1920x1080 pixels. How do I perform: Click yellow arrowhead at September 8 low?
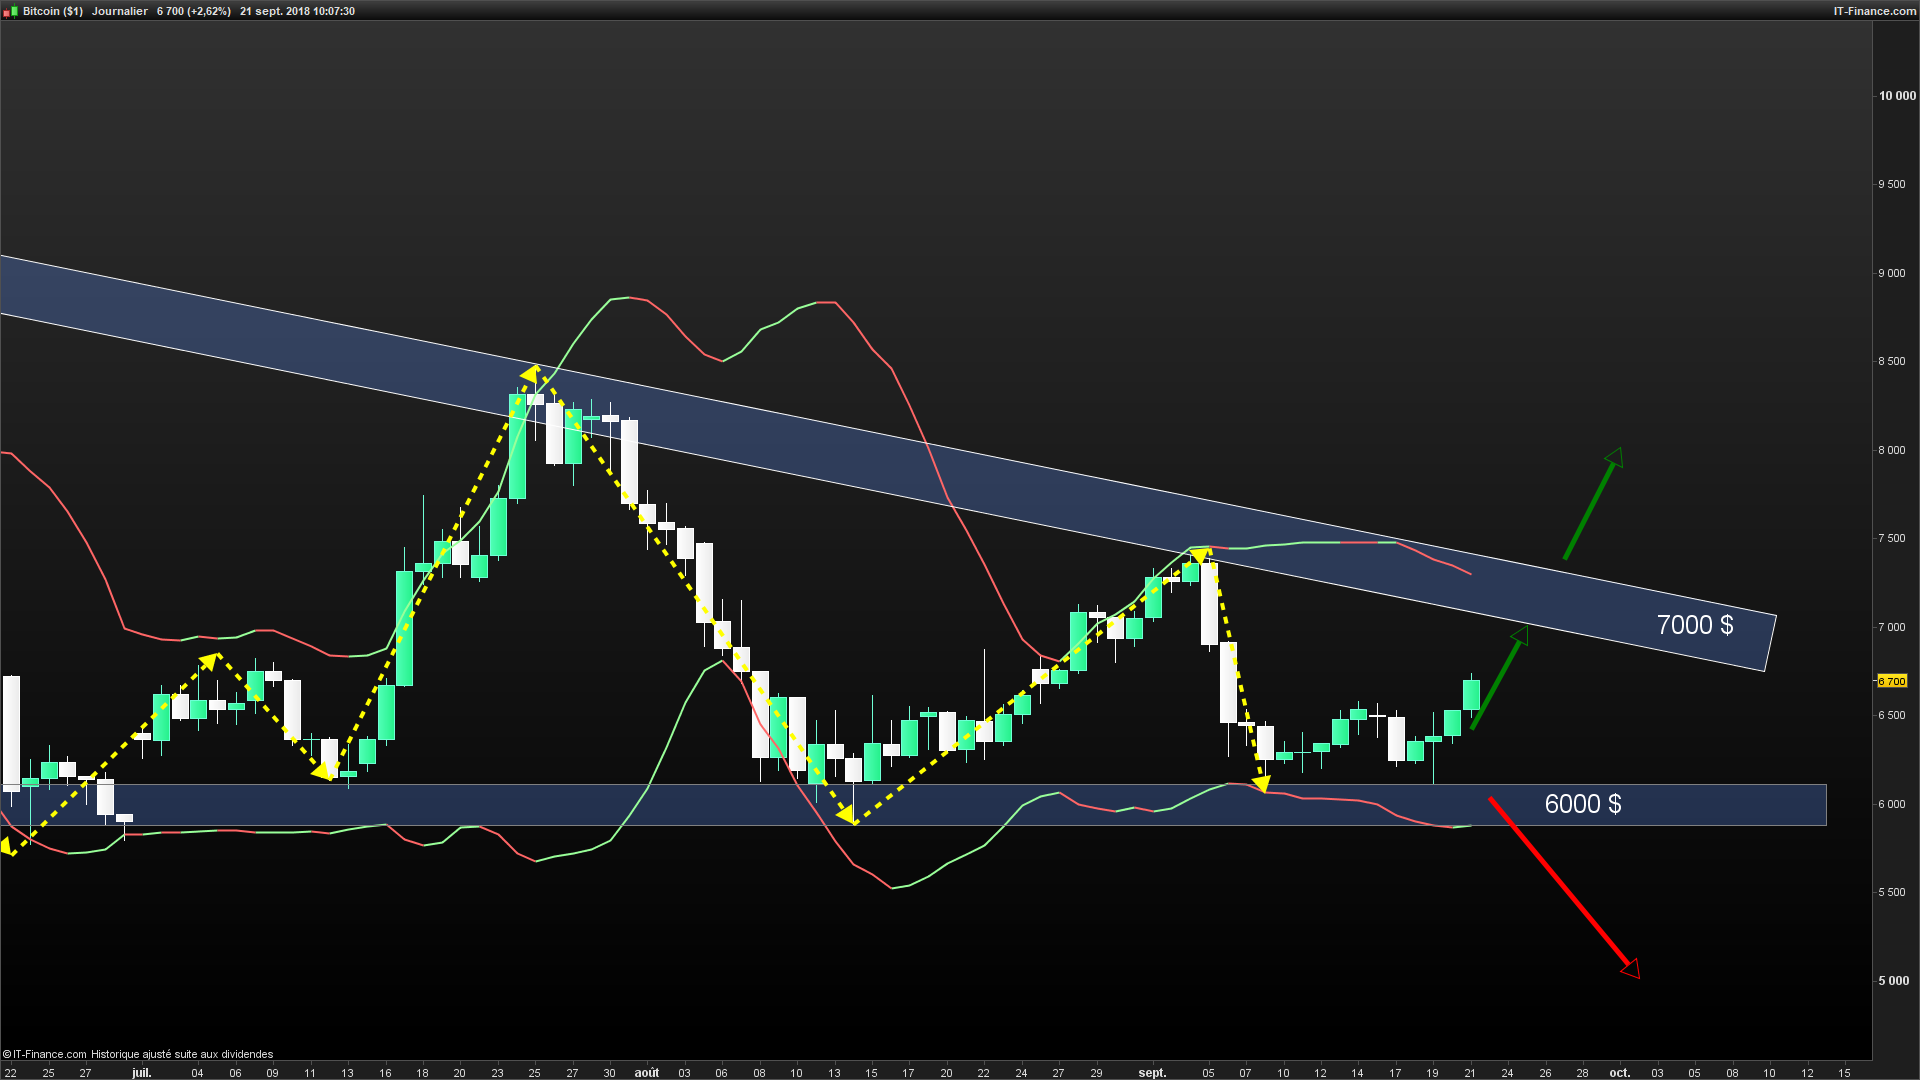(1261, 783)
